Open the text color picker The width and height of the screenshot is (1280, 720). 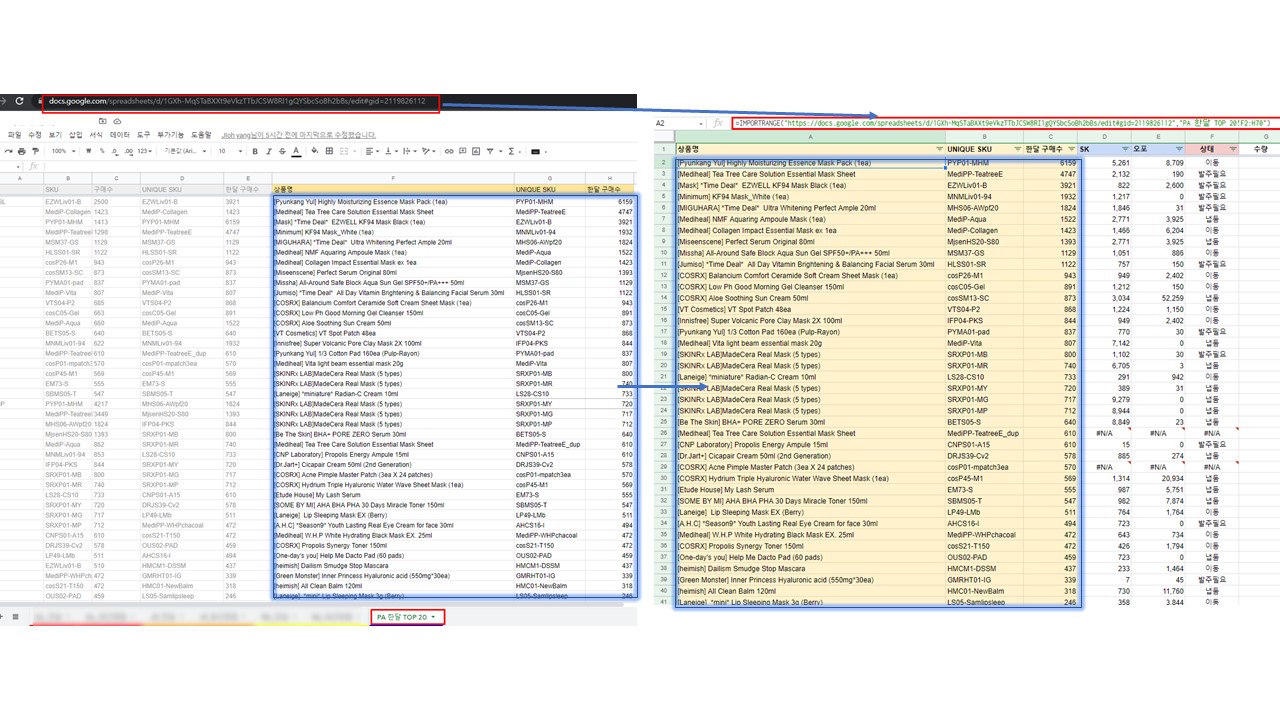(x=296, y=151)
